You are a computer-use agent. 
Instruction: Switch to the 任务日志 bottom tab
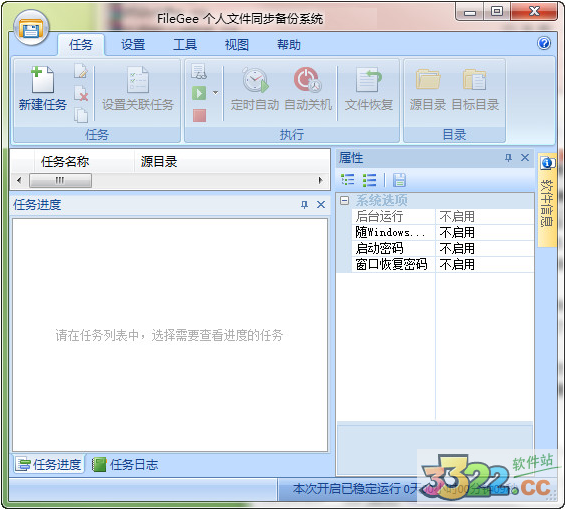125,464
